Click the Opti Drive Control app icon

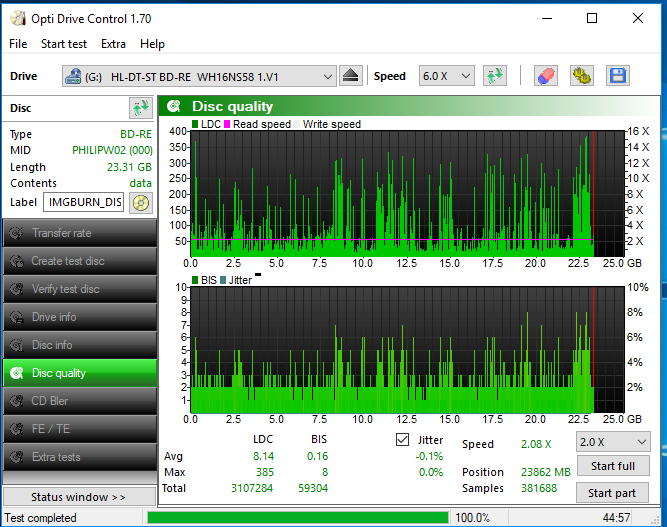[18, 19]
